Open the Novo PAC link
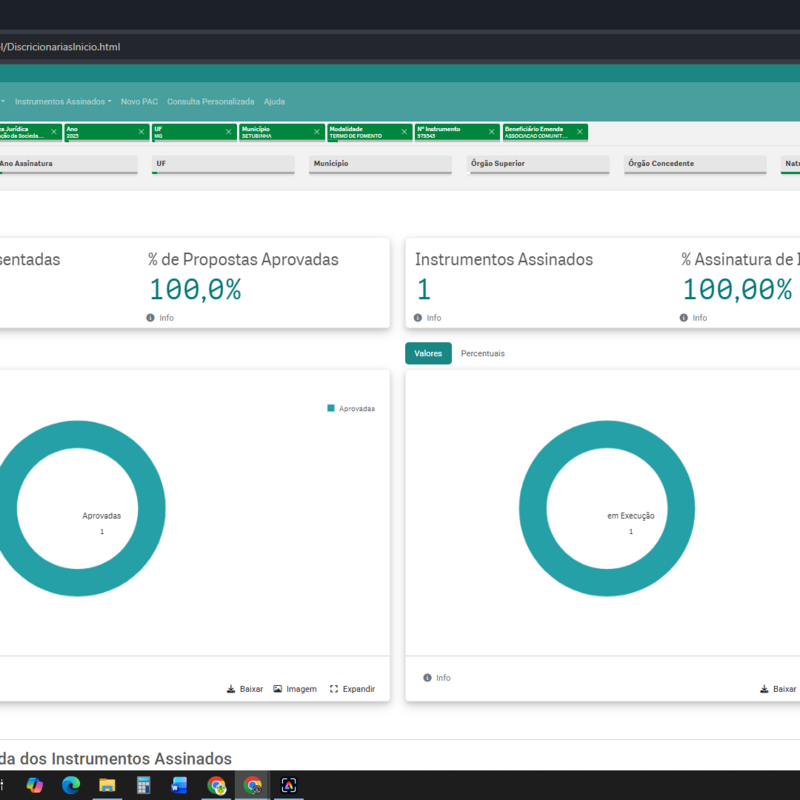 click(x=139, y=102)
